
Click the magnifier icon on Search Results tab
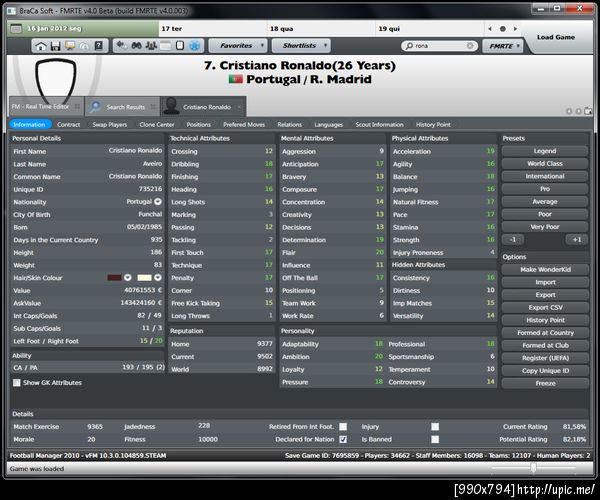95,107
